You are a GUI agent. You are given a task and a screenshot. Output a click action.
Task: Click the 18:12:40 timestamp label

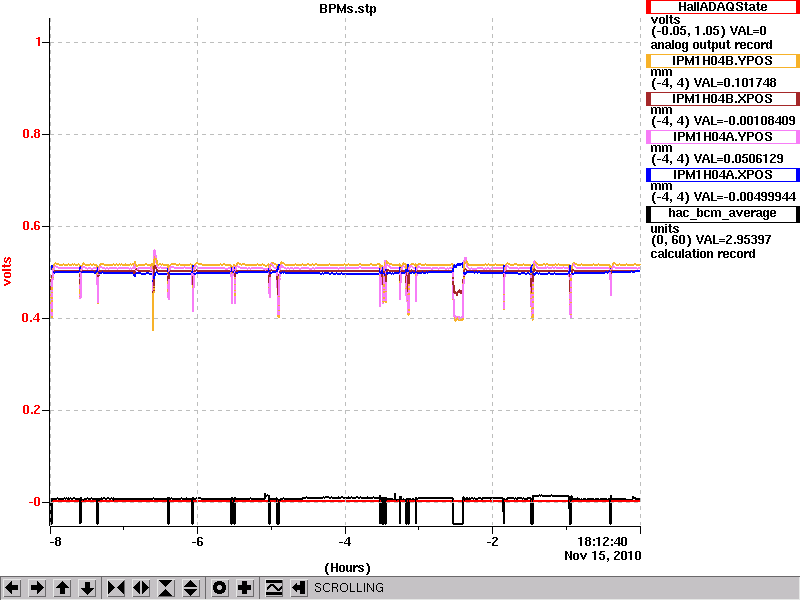pyautogui.click(x=602, y=542)
